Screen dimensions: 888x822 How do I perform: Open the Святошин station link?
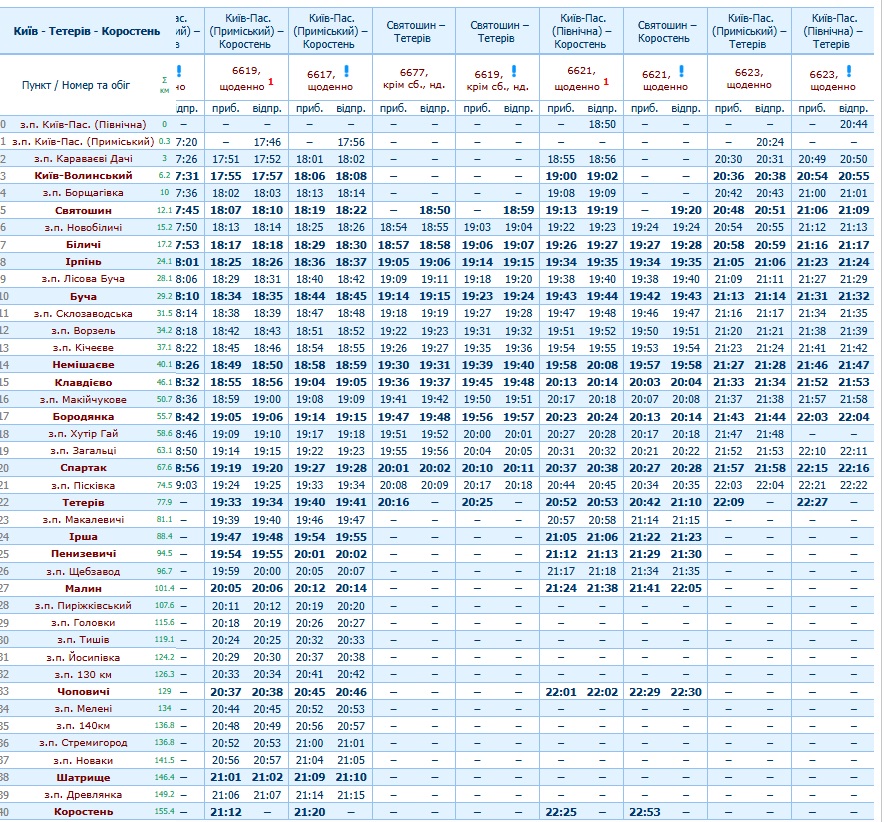pyautogui.click(x=82, y=211)
